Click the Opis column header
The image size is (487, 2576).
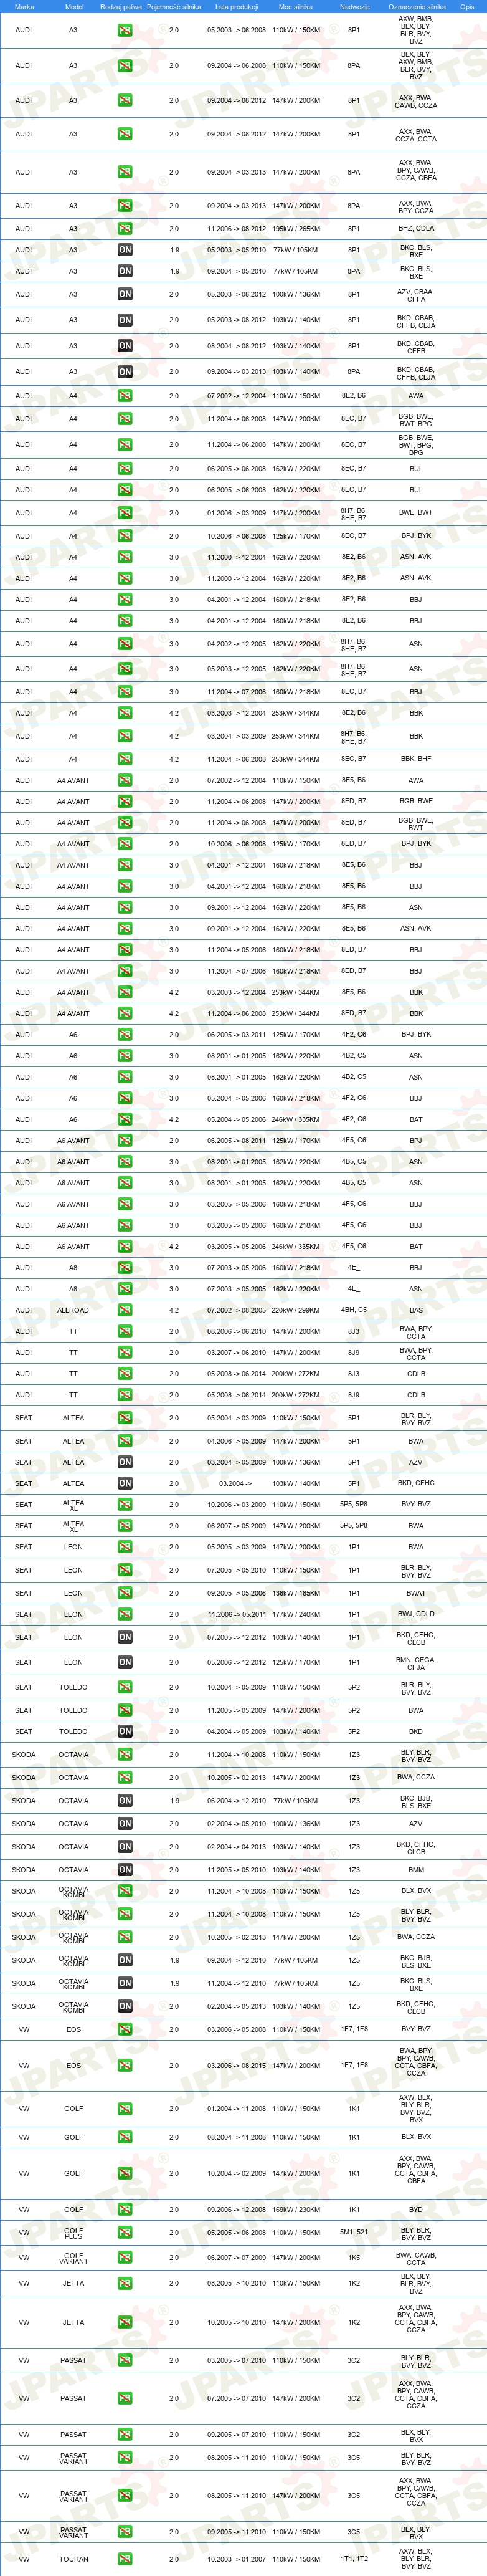coord(467,6)
